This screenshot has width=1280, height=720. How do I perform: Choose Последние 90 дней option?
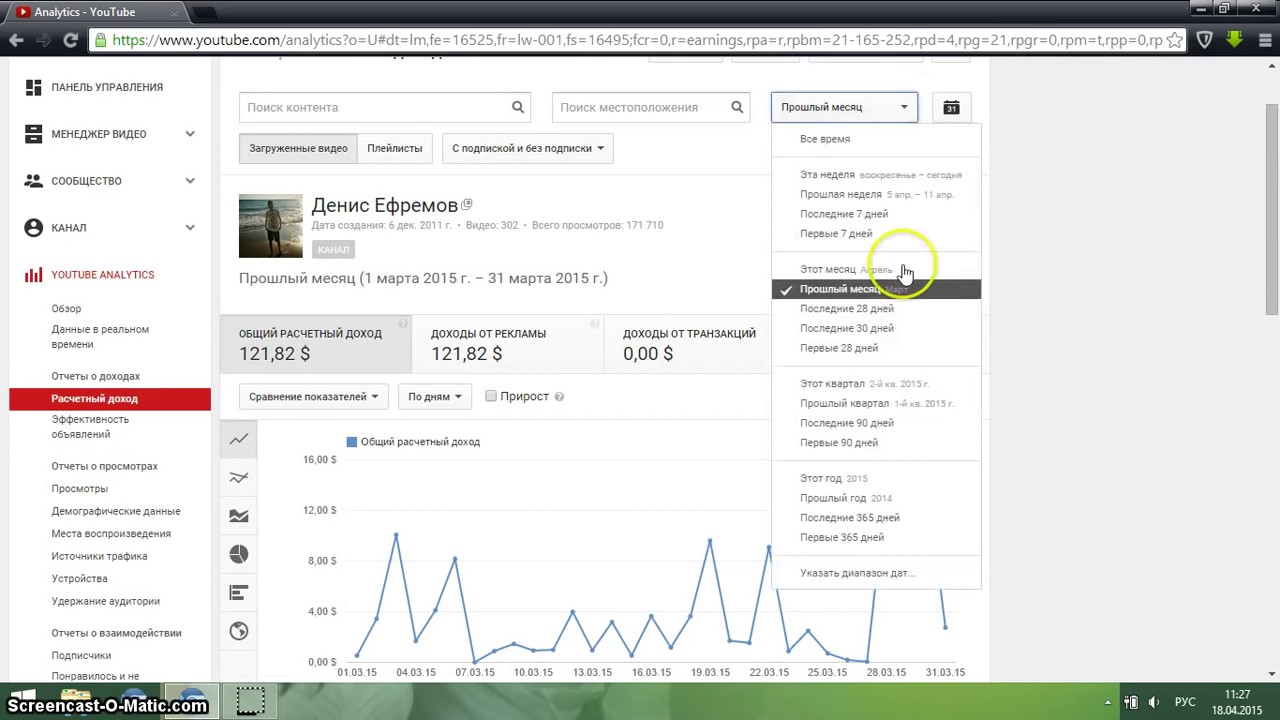click(847, 423)
